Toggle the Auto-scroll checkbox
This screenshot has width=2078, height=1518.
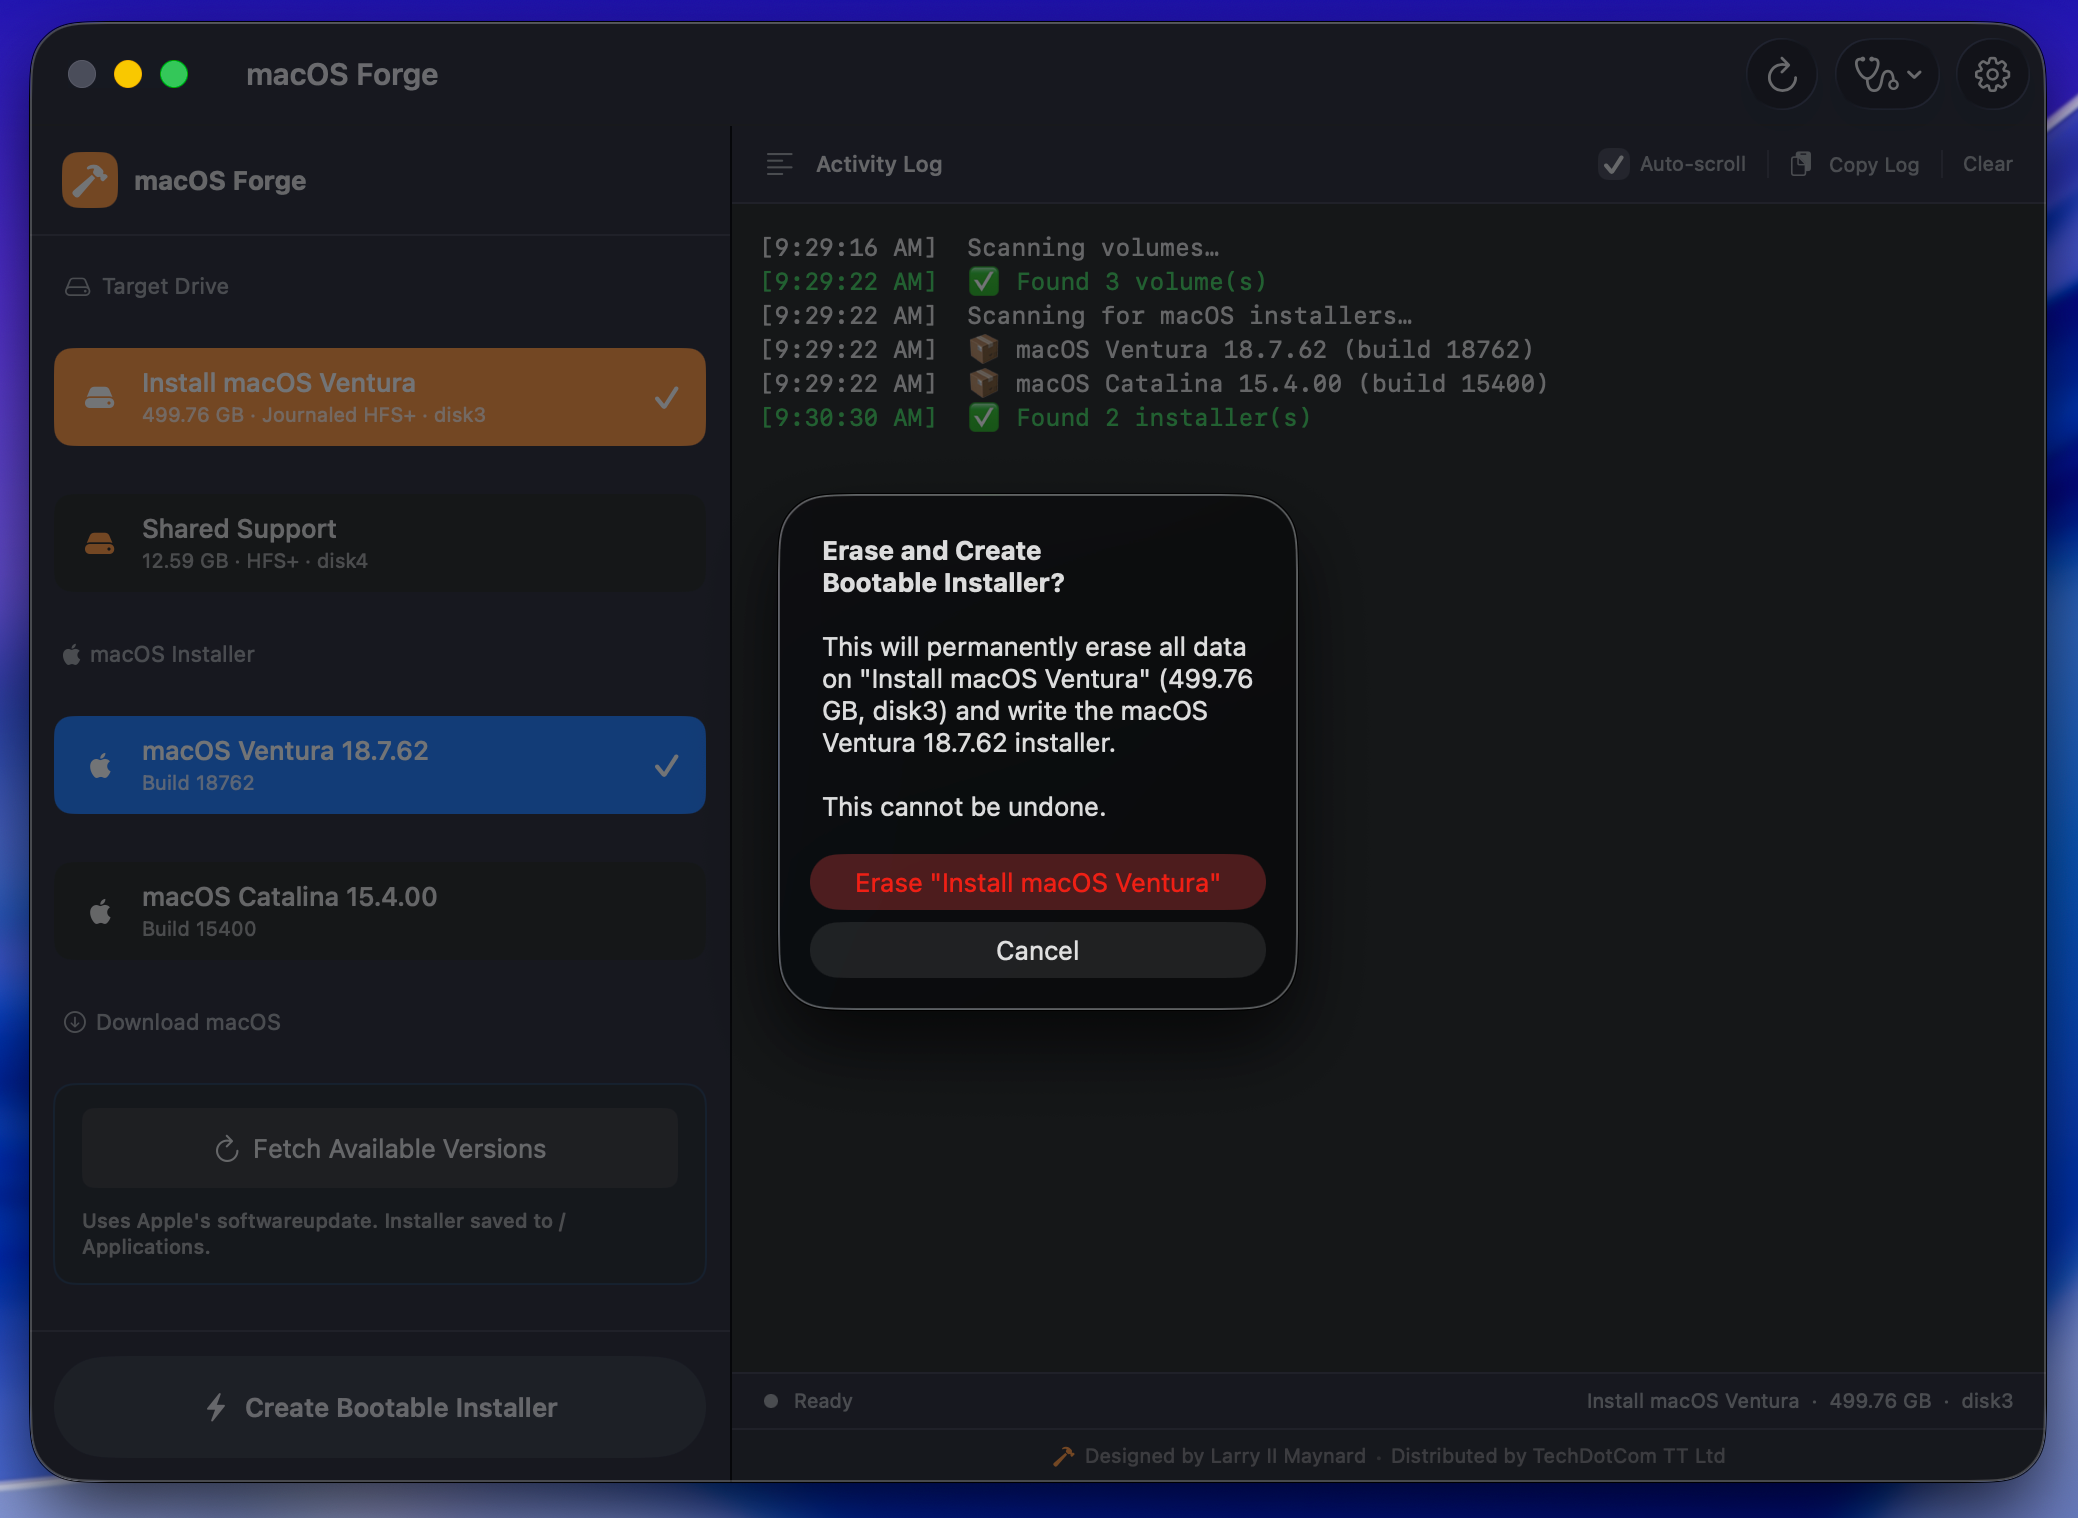tap(1613, 164)
